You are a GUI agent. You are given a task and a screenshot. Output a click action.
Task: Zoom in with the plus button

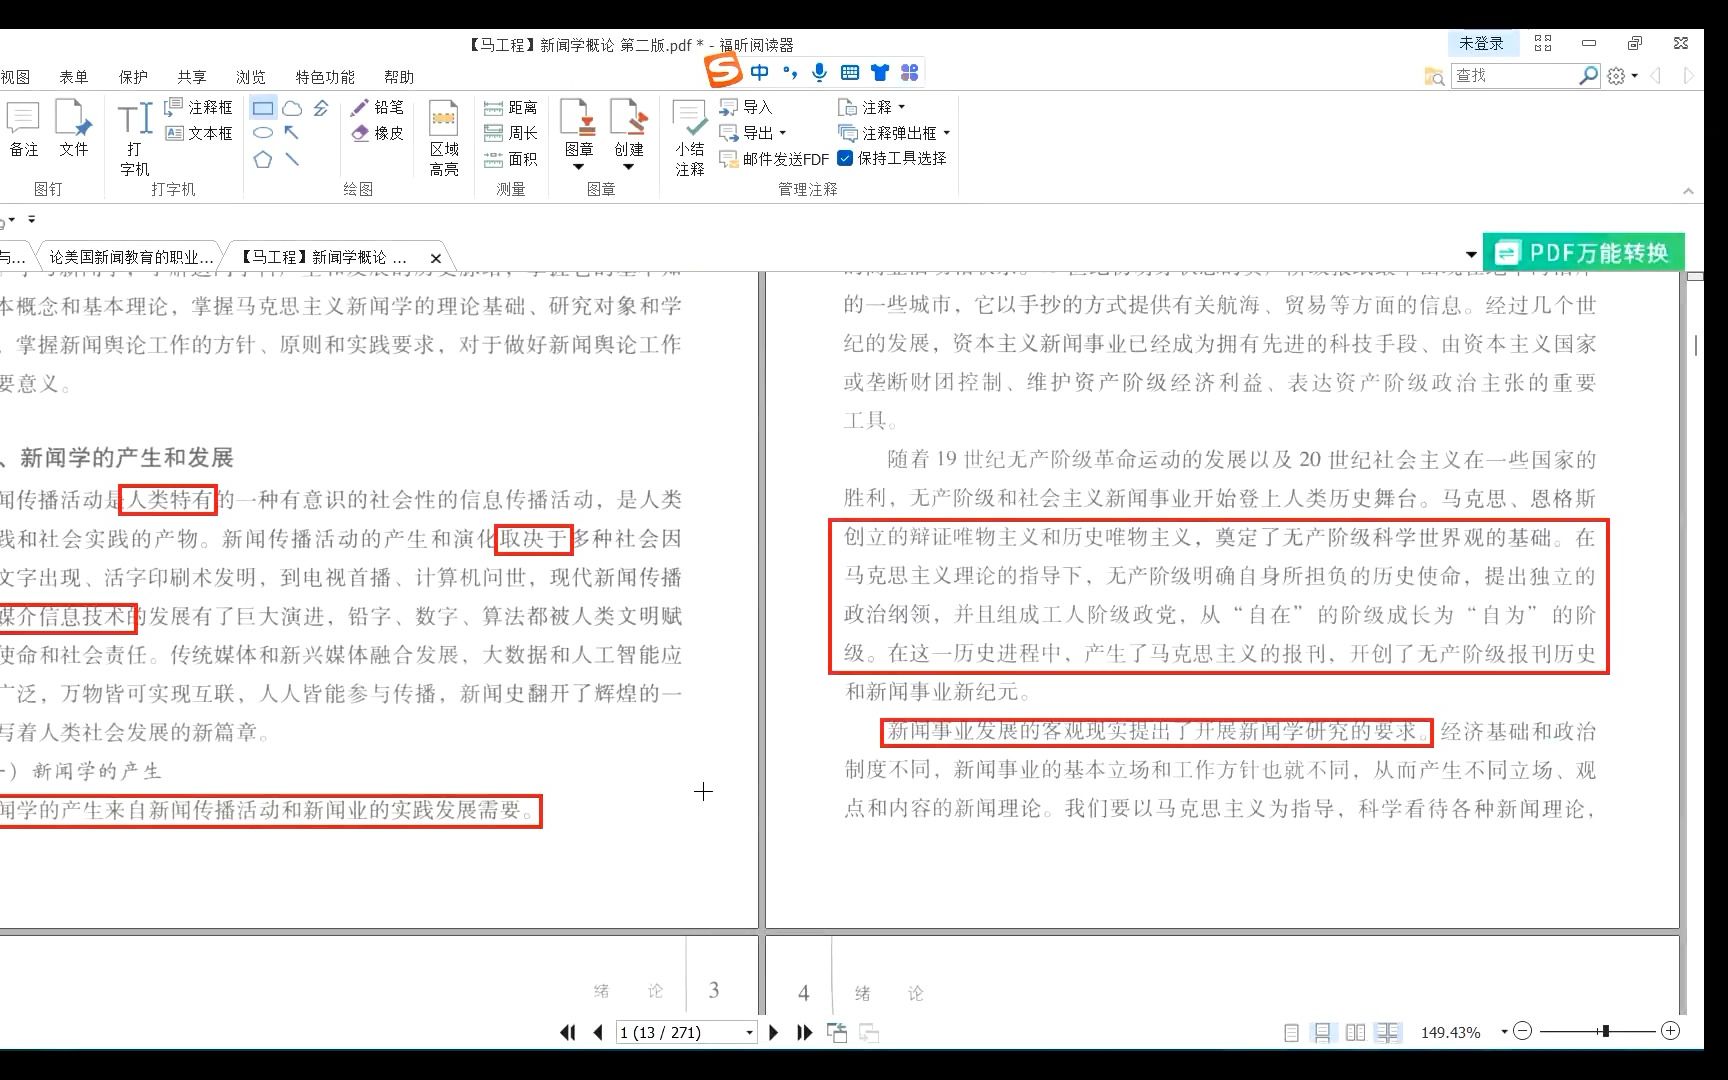click(x=1670, y=1031)
